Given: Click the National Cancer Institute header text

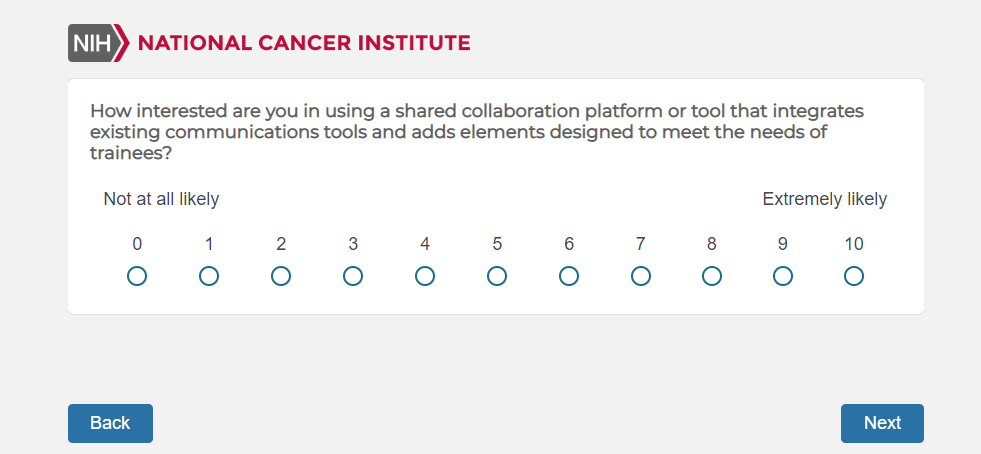Looking at the screenshot, I should 303,43.
